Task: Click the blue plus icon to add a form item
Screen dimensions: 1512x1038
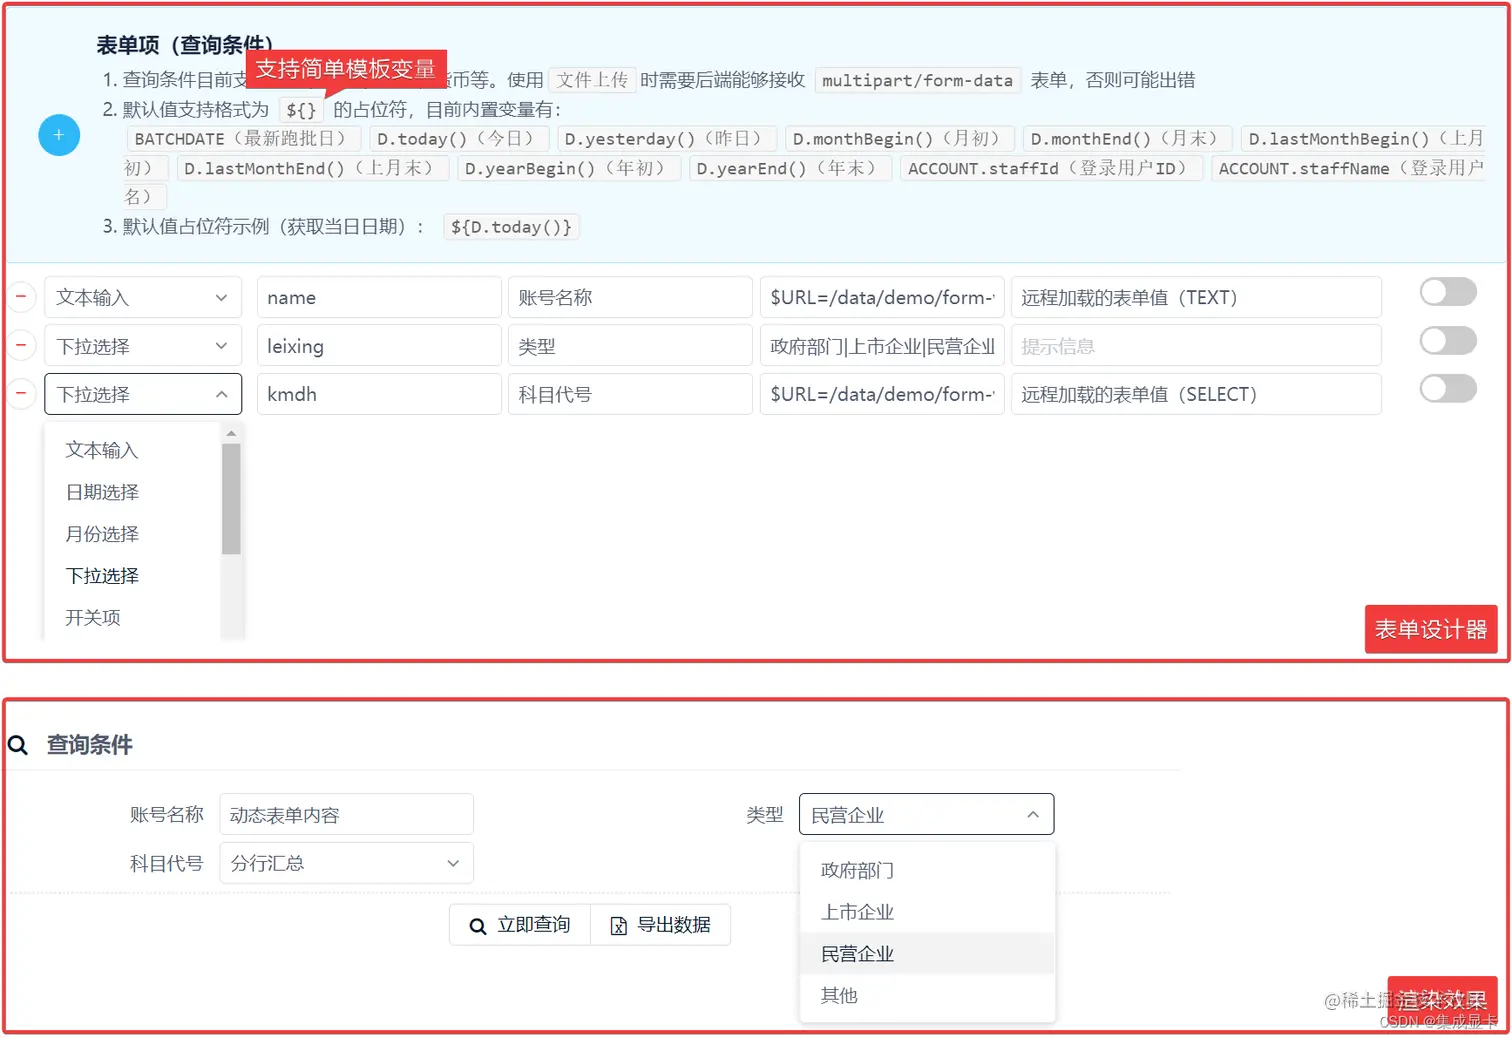Action: tap(59, 135)
